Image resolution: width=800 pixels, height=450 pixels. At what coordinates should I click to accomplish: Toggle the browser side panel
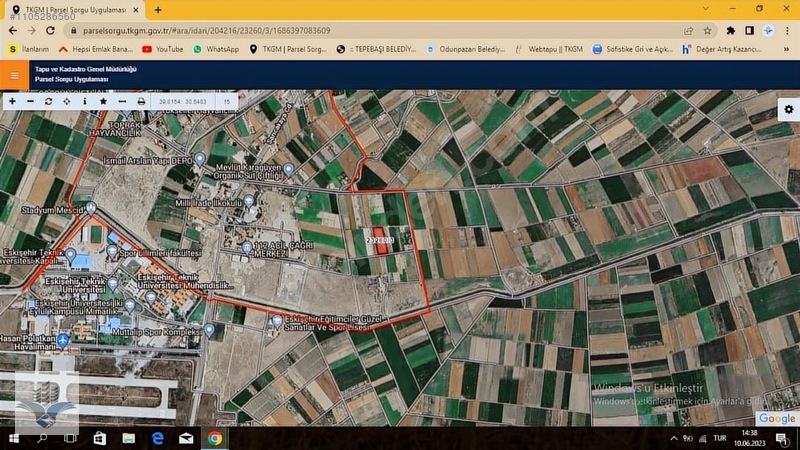(x=749, y=31)
